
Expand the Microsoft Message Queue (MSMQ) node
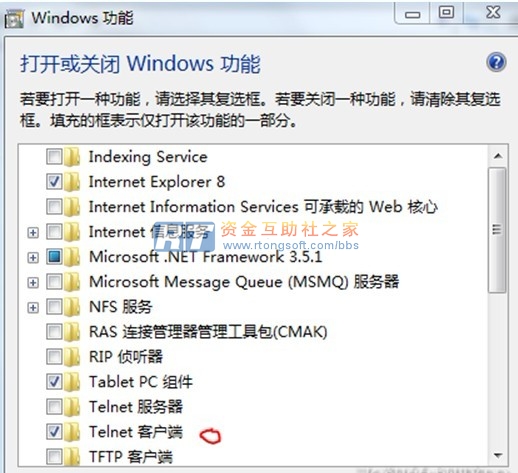click(33, 282)
